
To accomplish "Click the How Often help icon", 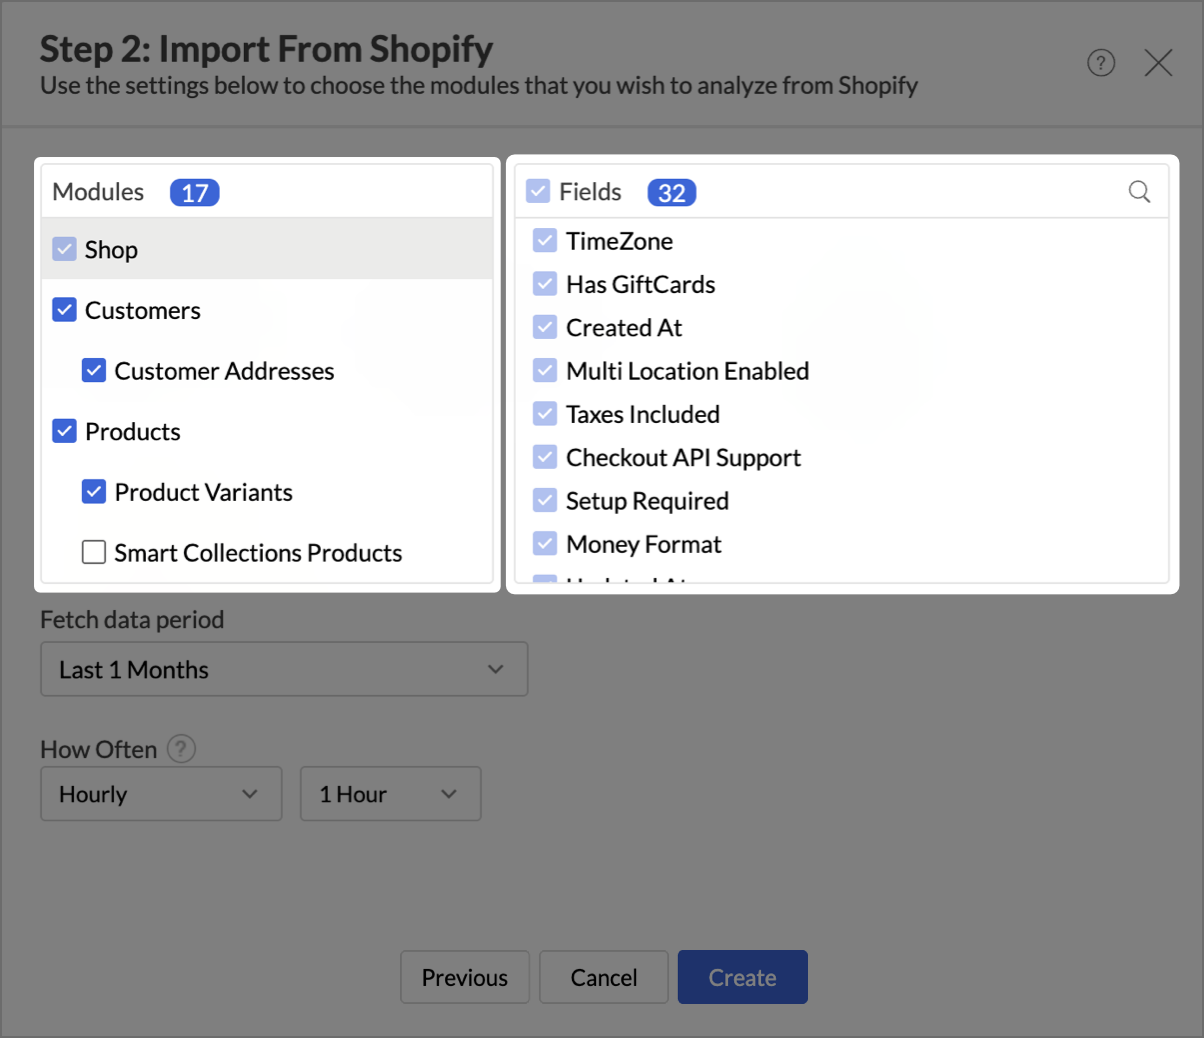I will pyautogui.click(x=181, y=749).
